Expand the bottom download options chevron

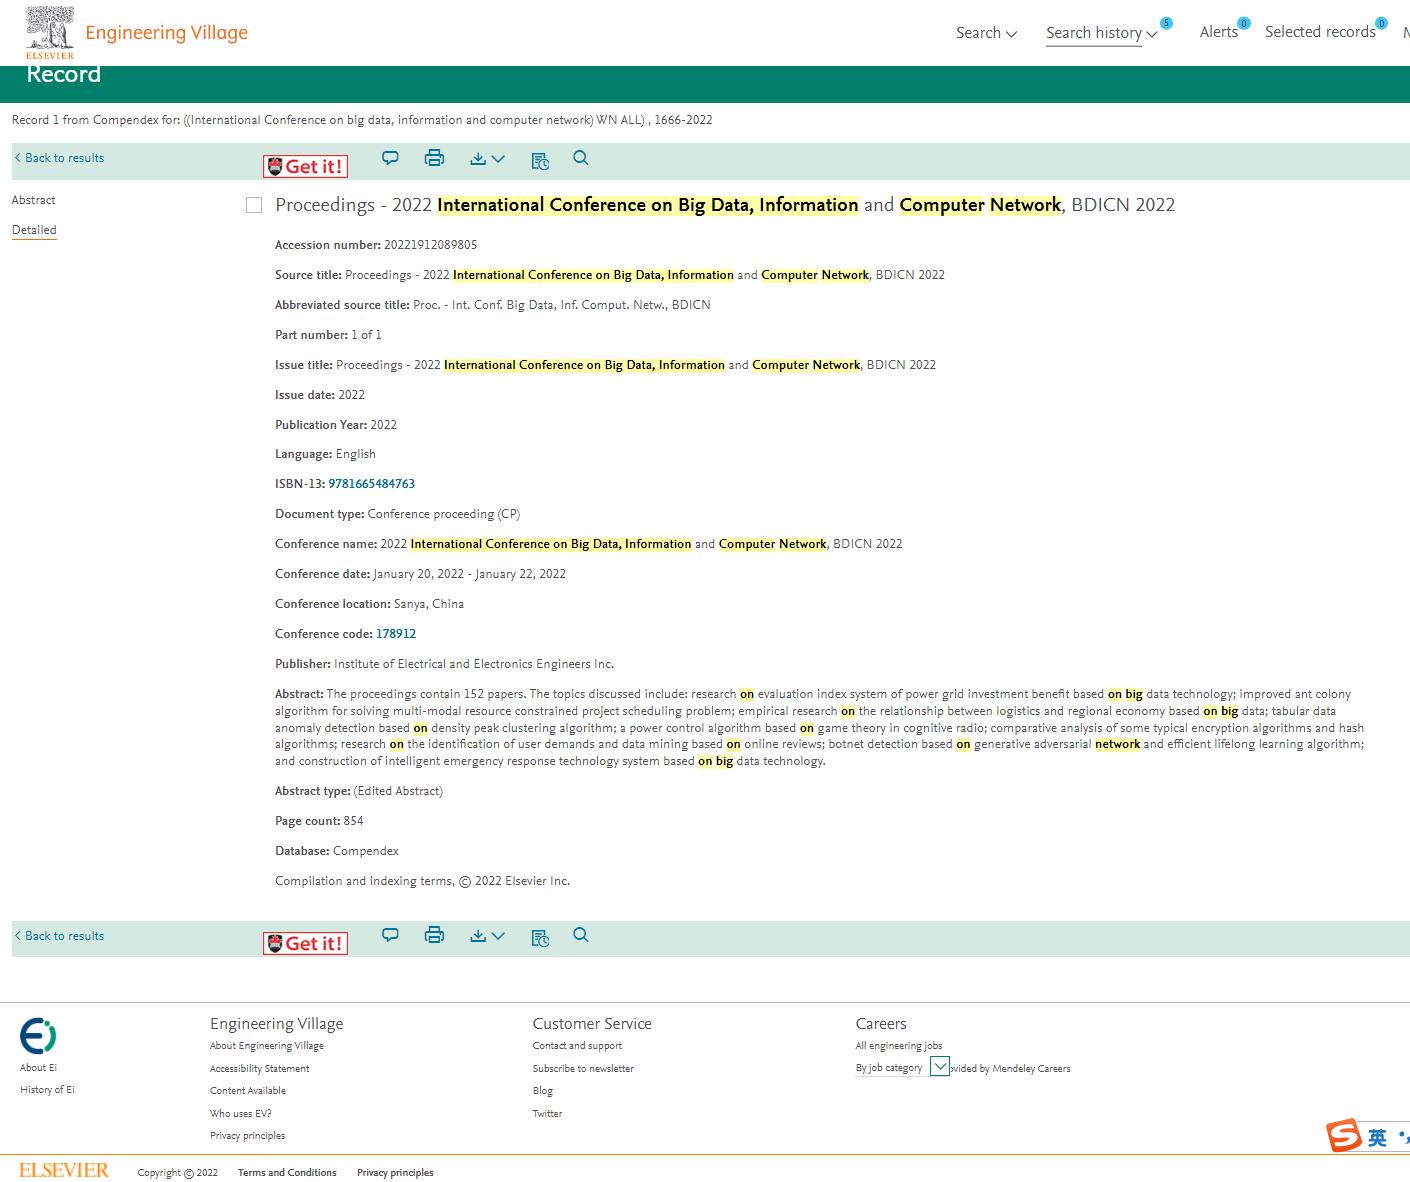[x=498, y=936]
